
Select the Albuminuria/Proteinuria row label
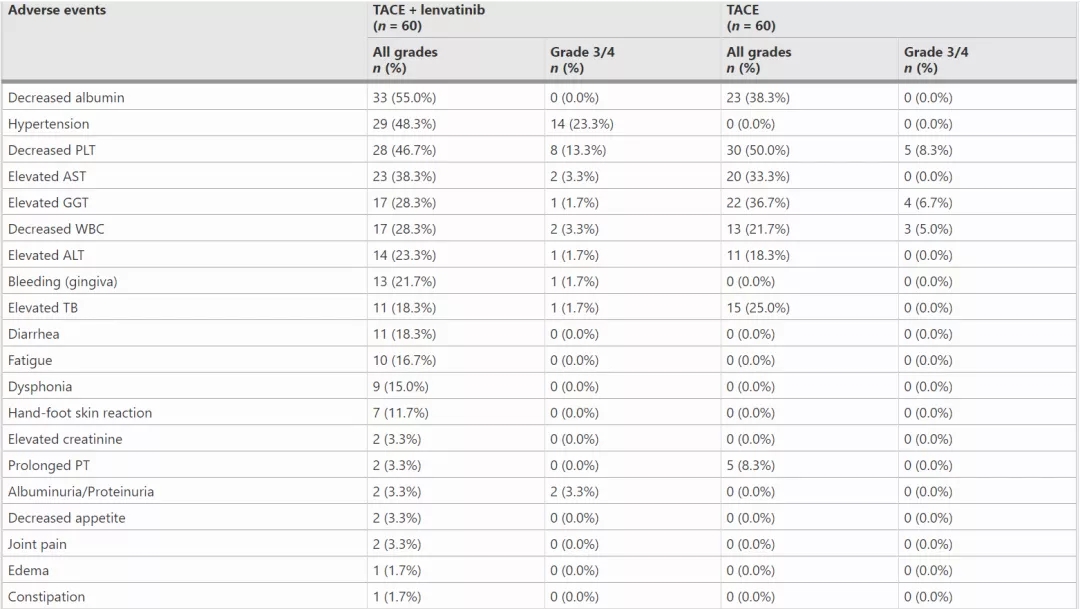pos(81,491)
